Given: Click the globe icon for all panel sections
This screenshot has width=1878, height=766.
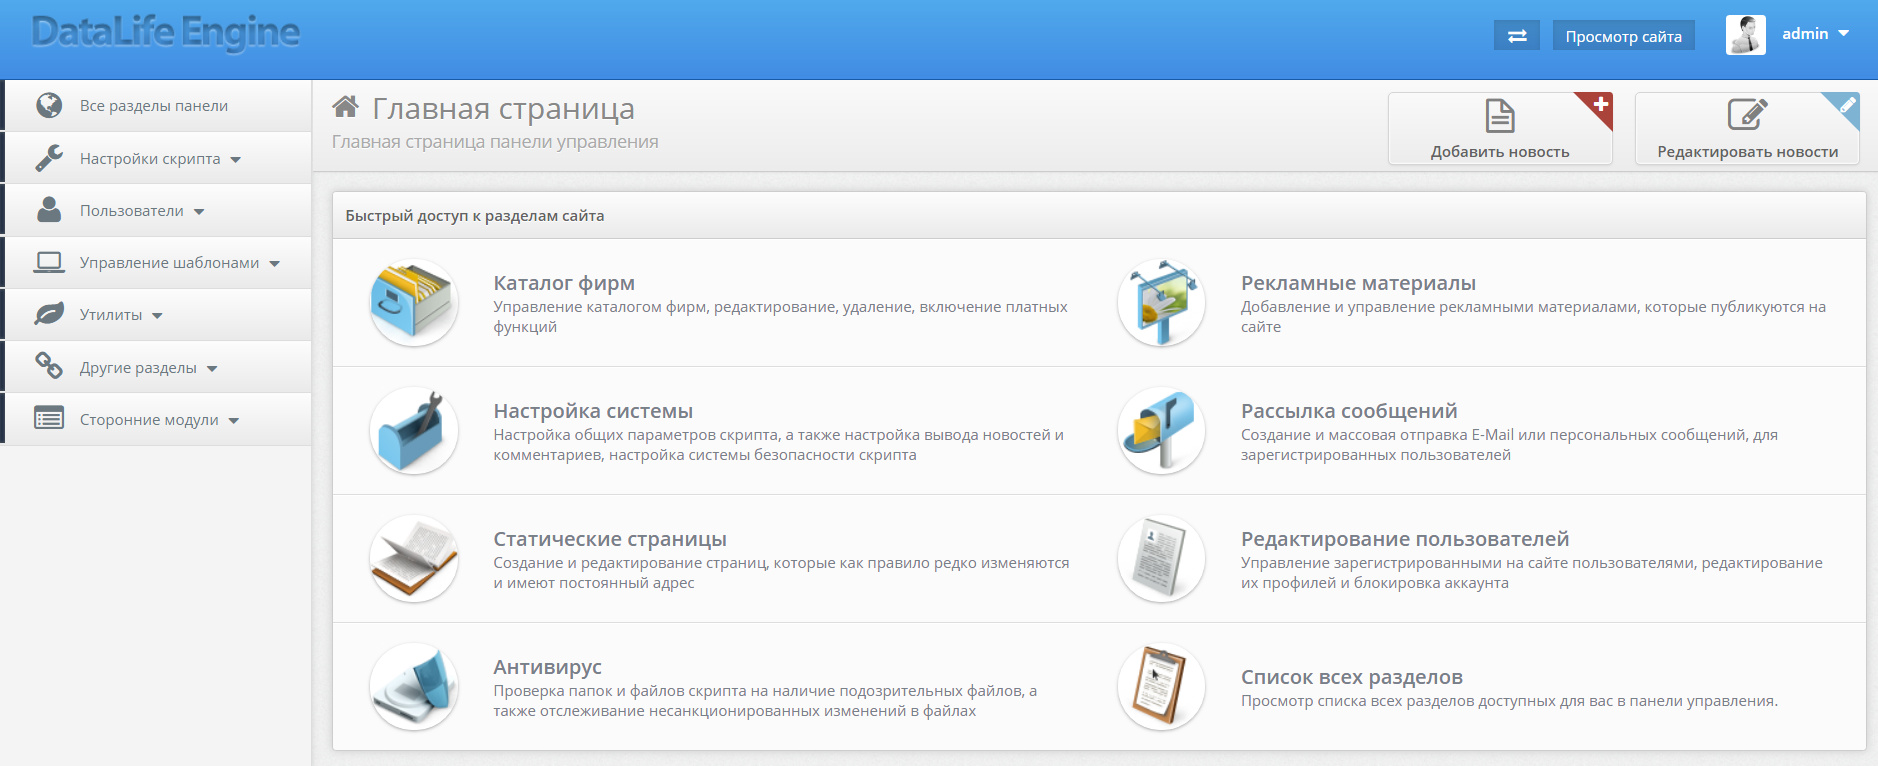Looking at the screenshot, I should [x=49, y=105].
